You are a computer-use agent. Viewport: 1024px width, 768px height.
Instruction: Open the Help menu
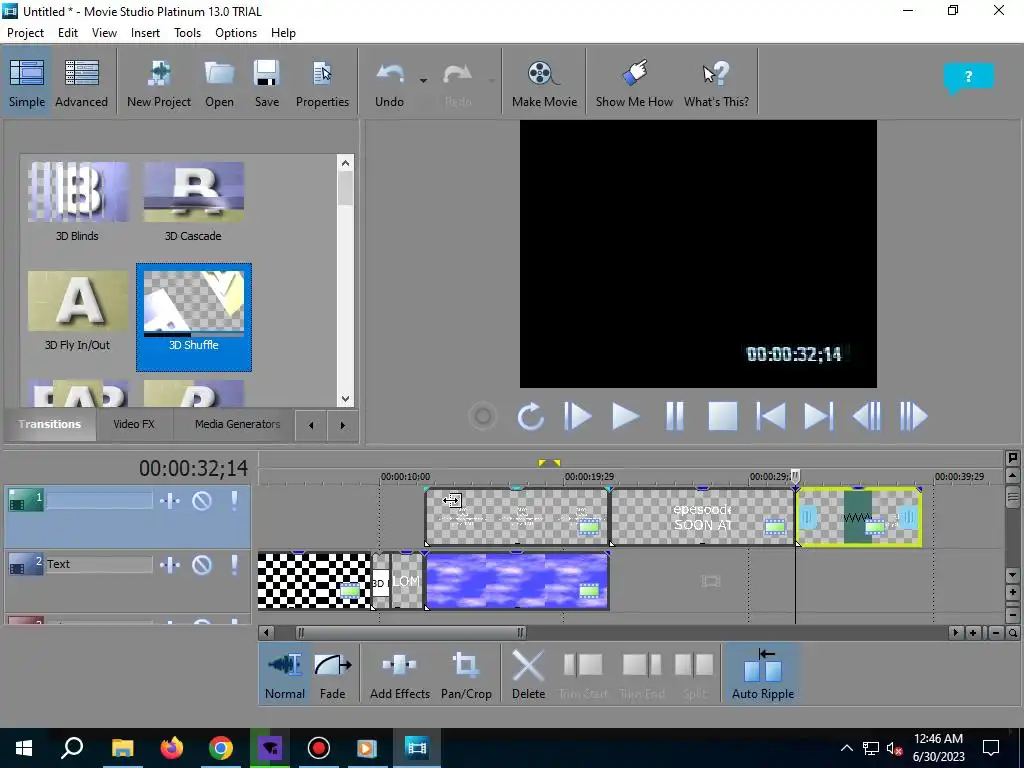pos(283,33)
